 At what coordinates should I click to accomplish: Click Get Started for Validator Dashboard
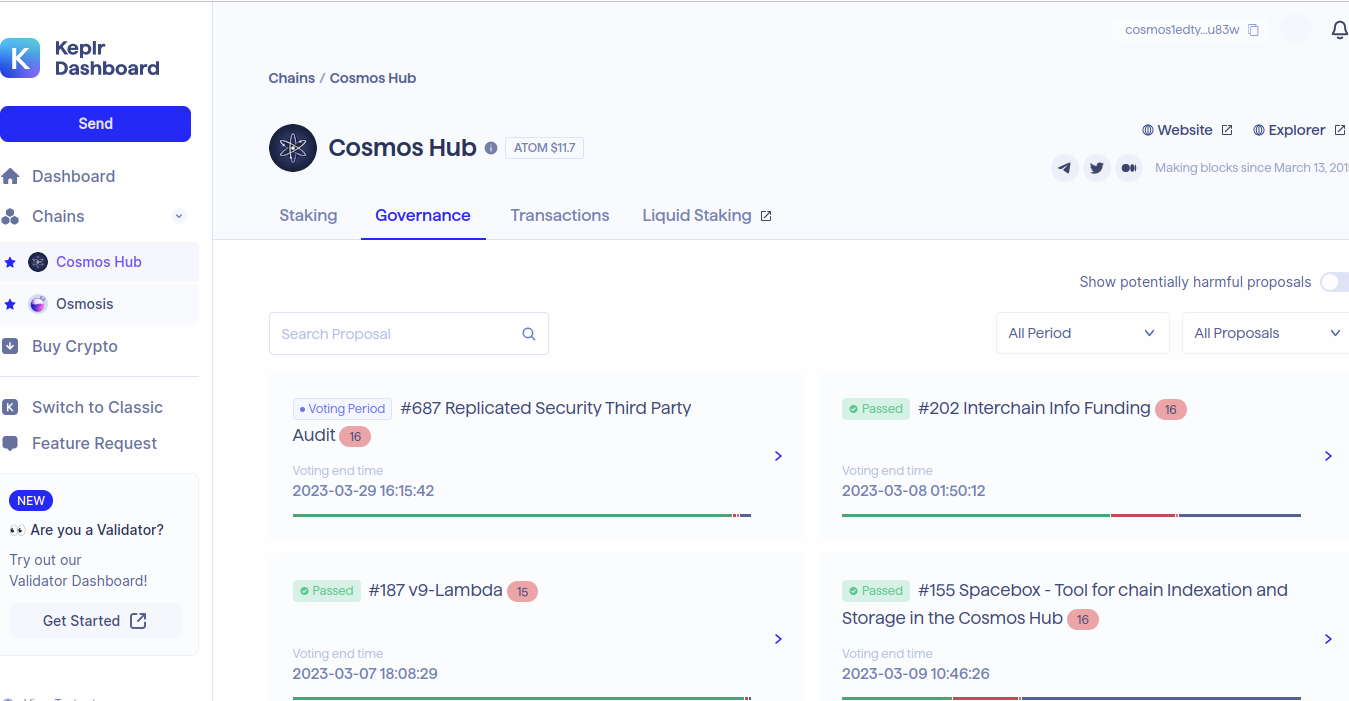[x=95, y=621]
